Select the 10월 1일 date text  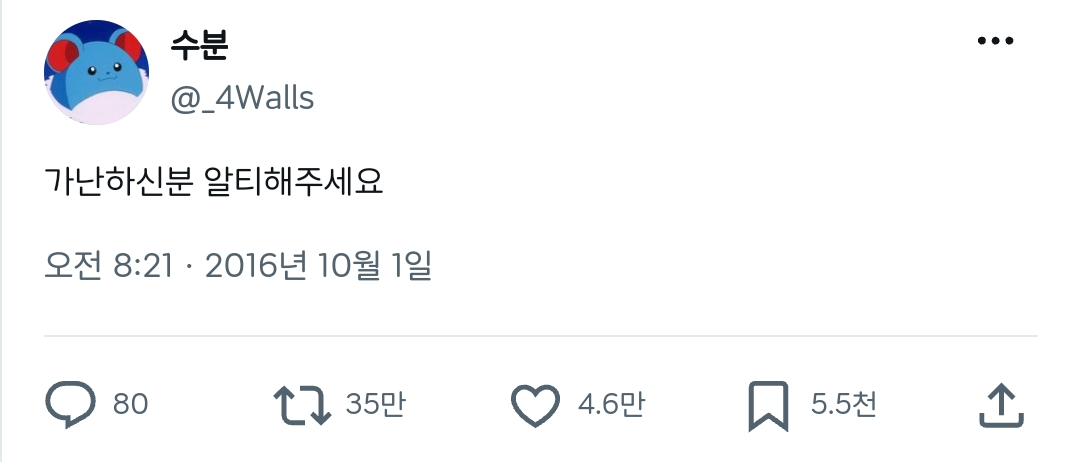click(375, 266)
